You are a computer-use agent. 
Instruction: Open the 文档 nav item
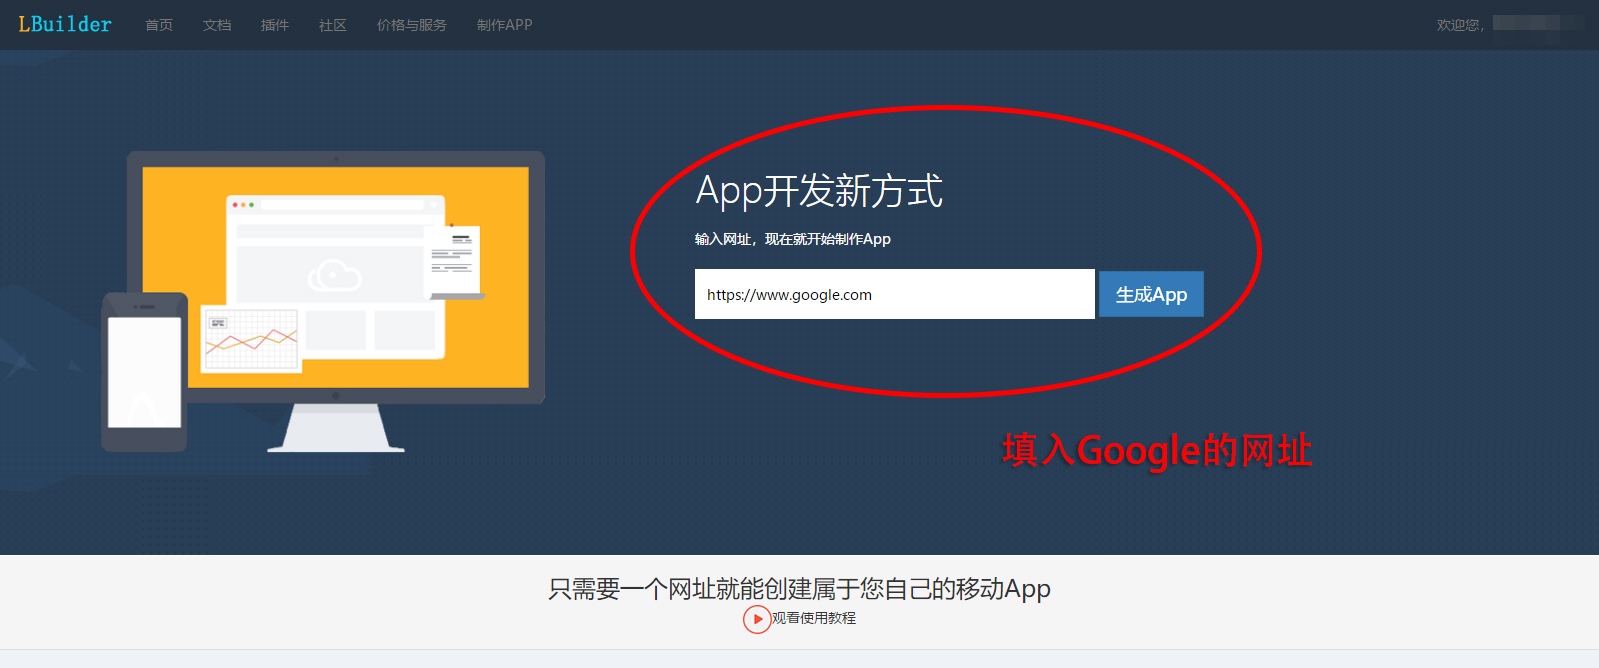(x=217, y=25)
